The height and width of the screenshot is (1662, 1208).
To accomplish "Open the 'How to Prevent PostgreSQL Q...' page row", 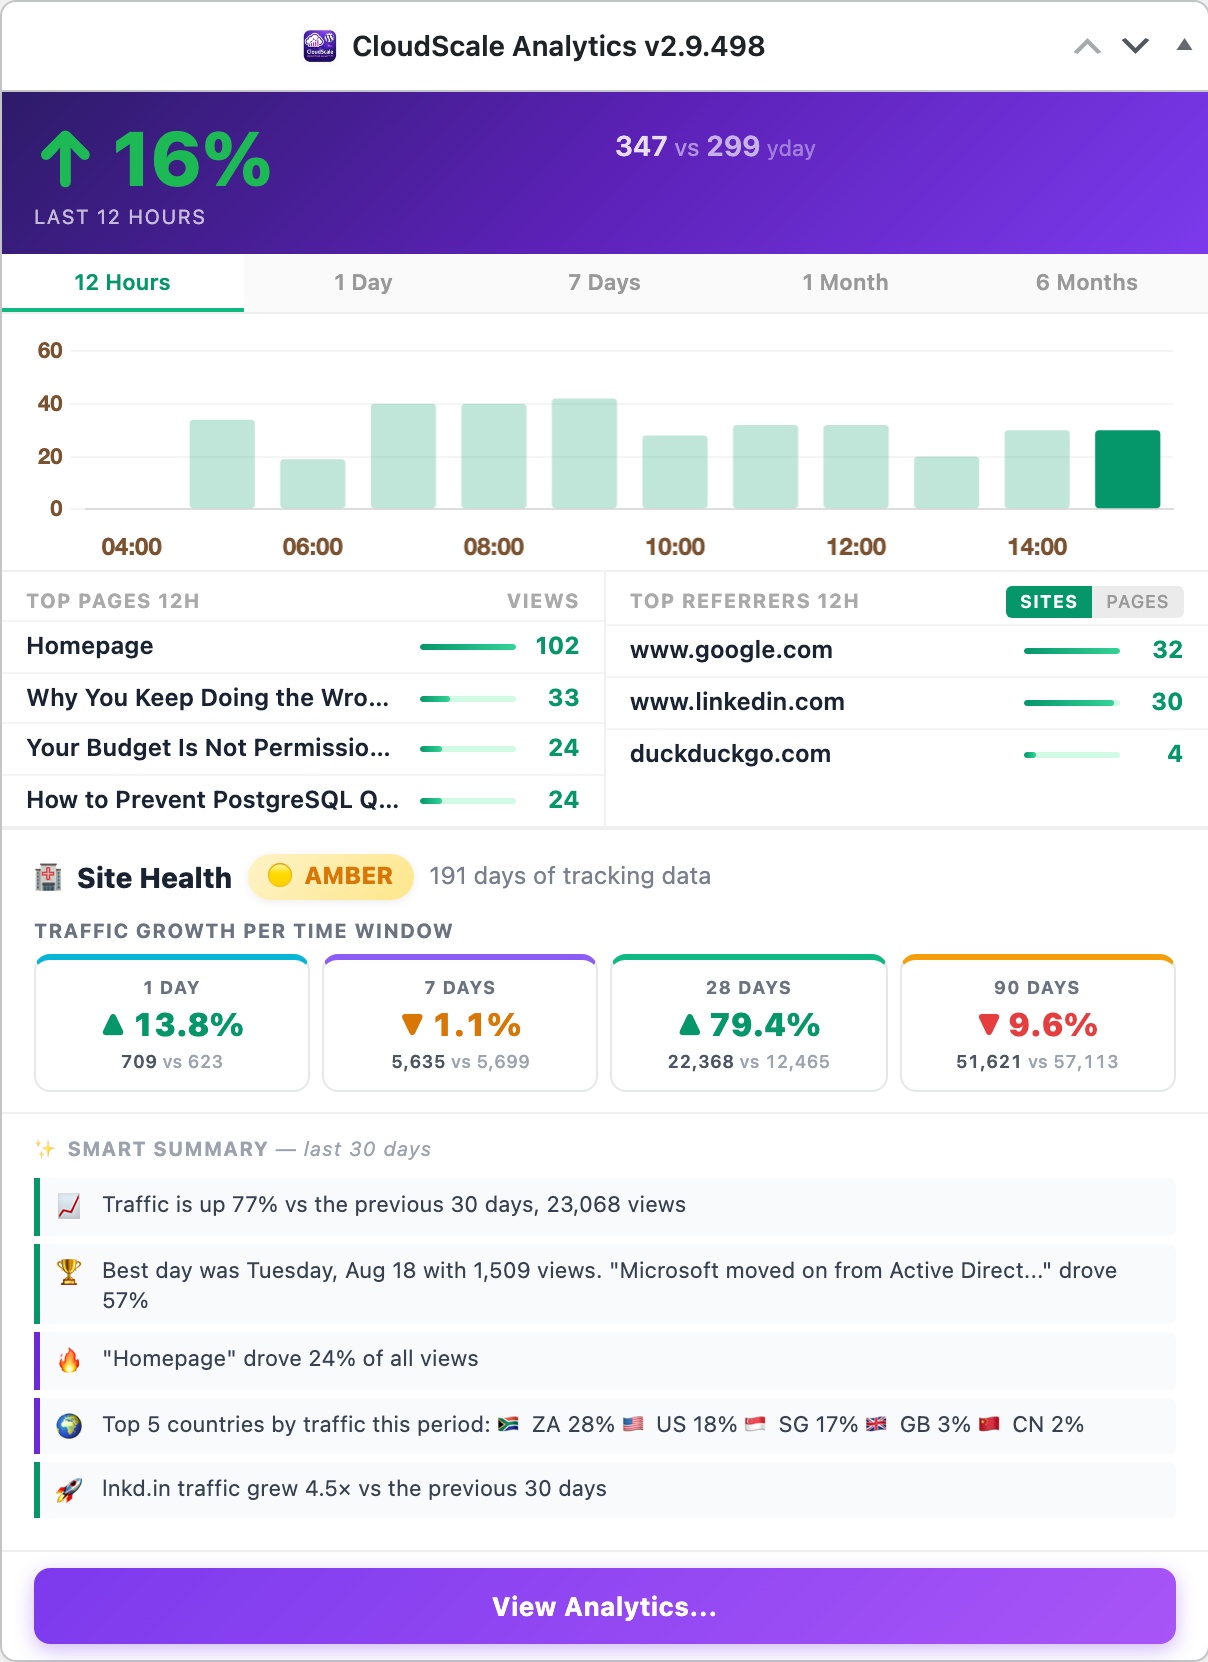I will point(303,800).
